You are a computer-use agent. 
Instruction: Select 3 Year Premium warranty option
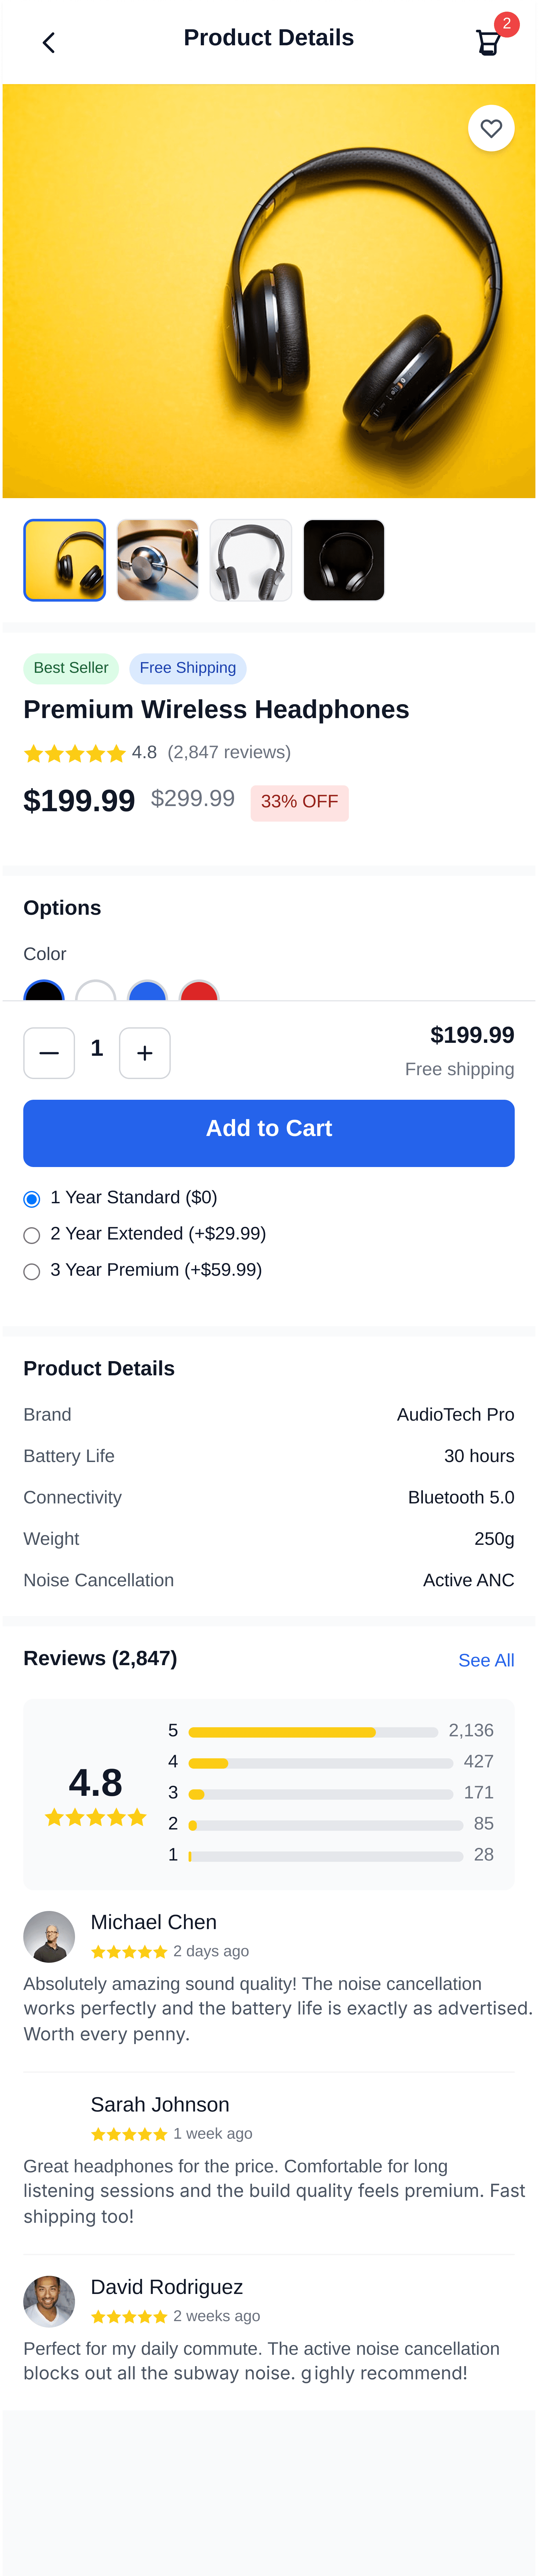32,1271
